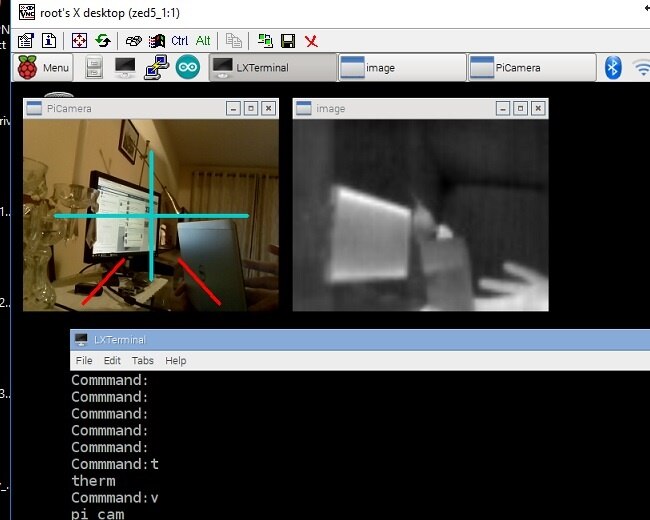Open the Edit menu in LXTerminal
The image size is (650, 520).
coord(112,360)
